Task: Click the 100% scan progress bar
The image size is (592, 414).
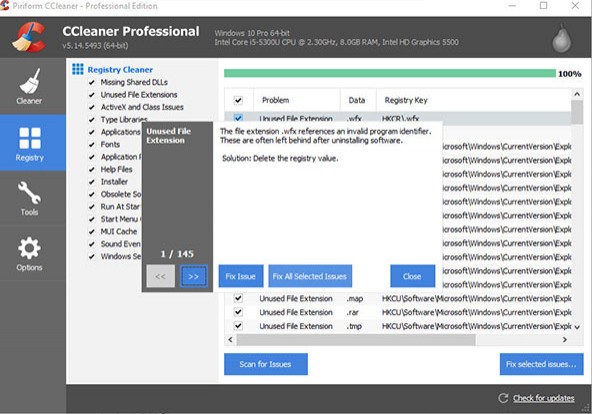Action: [x=390, y=73]
